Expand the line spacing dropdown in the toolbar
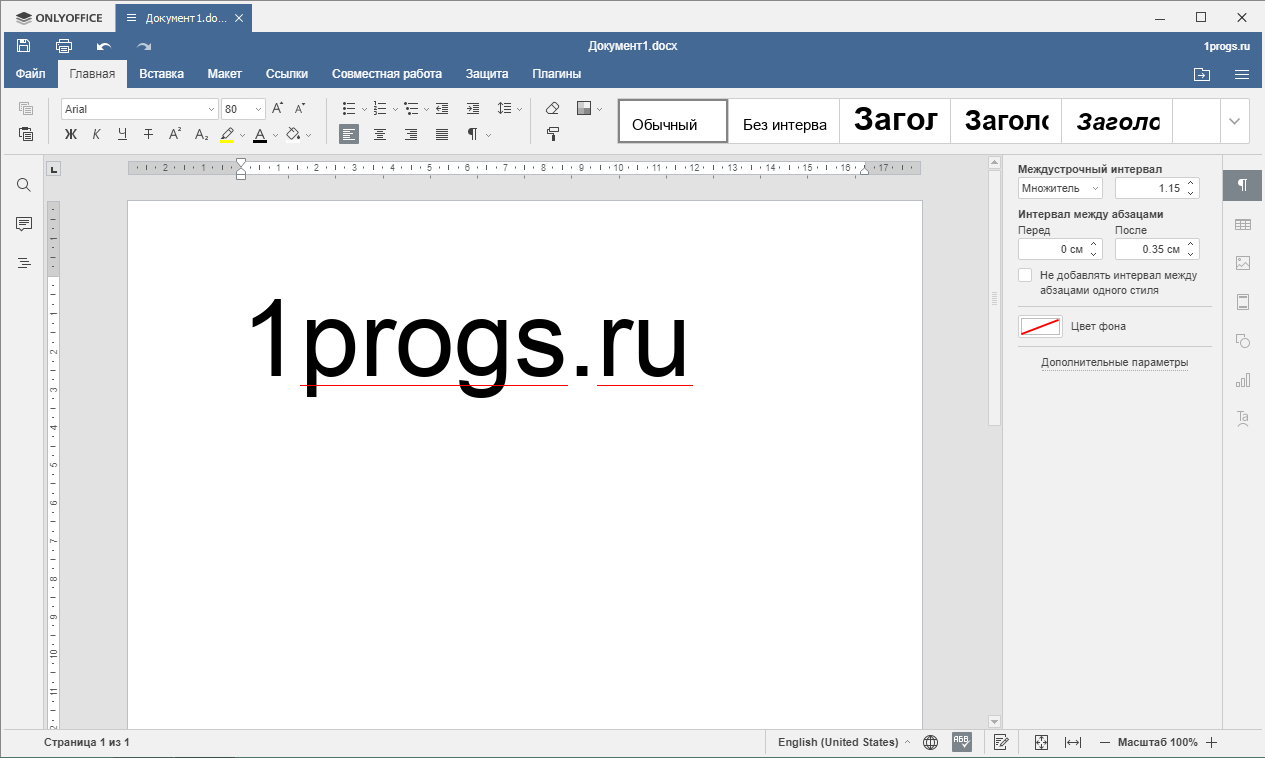The width and height of the screenshot is (1265, 758). point(520,108)
